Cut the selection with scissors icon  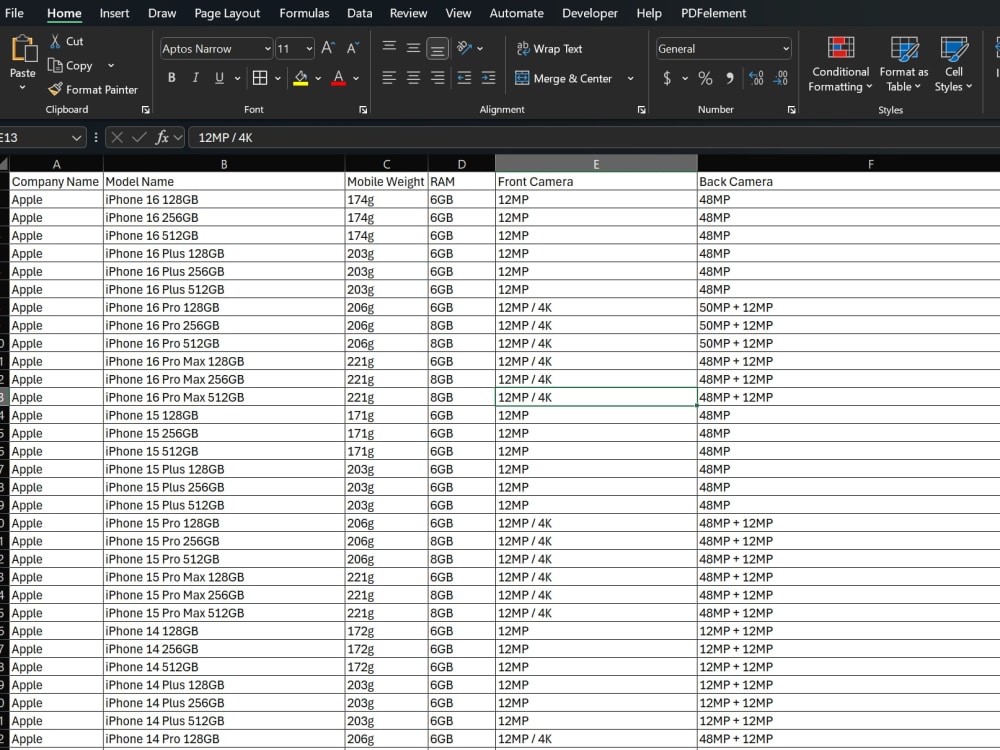pos(55,41)
